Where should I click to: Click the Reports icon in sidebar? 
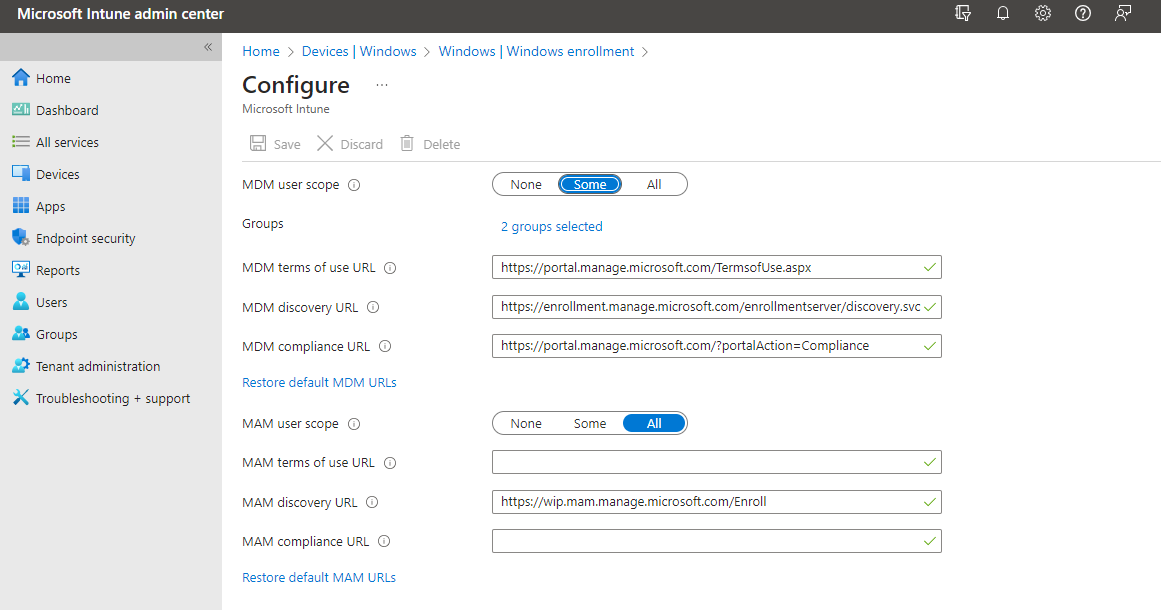click(x=21, y=269)
